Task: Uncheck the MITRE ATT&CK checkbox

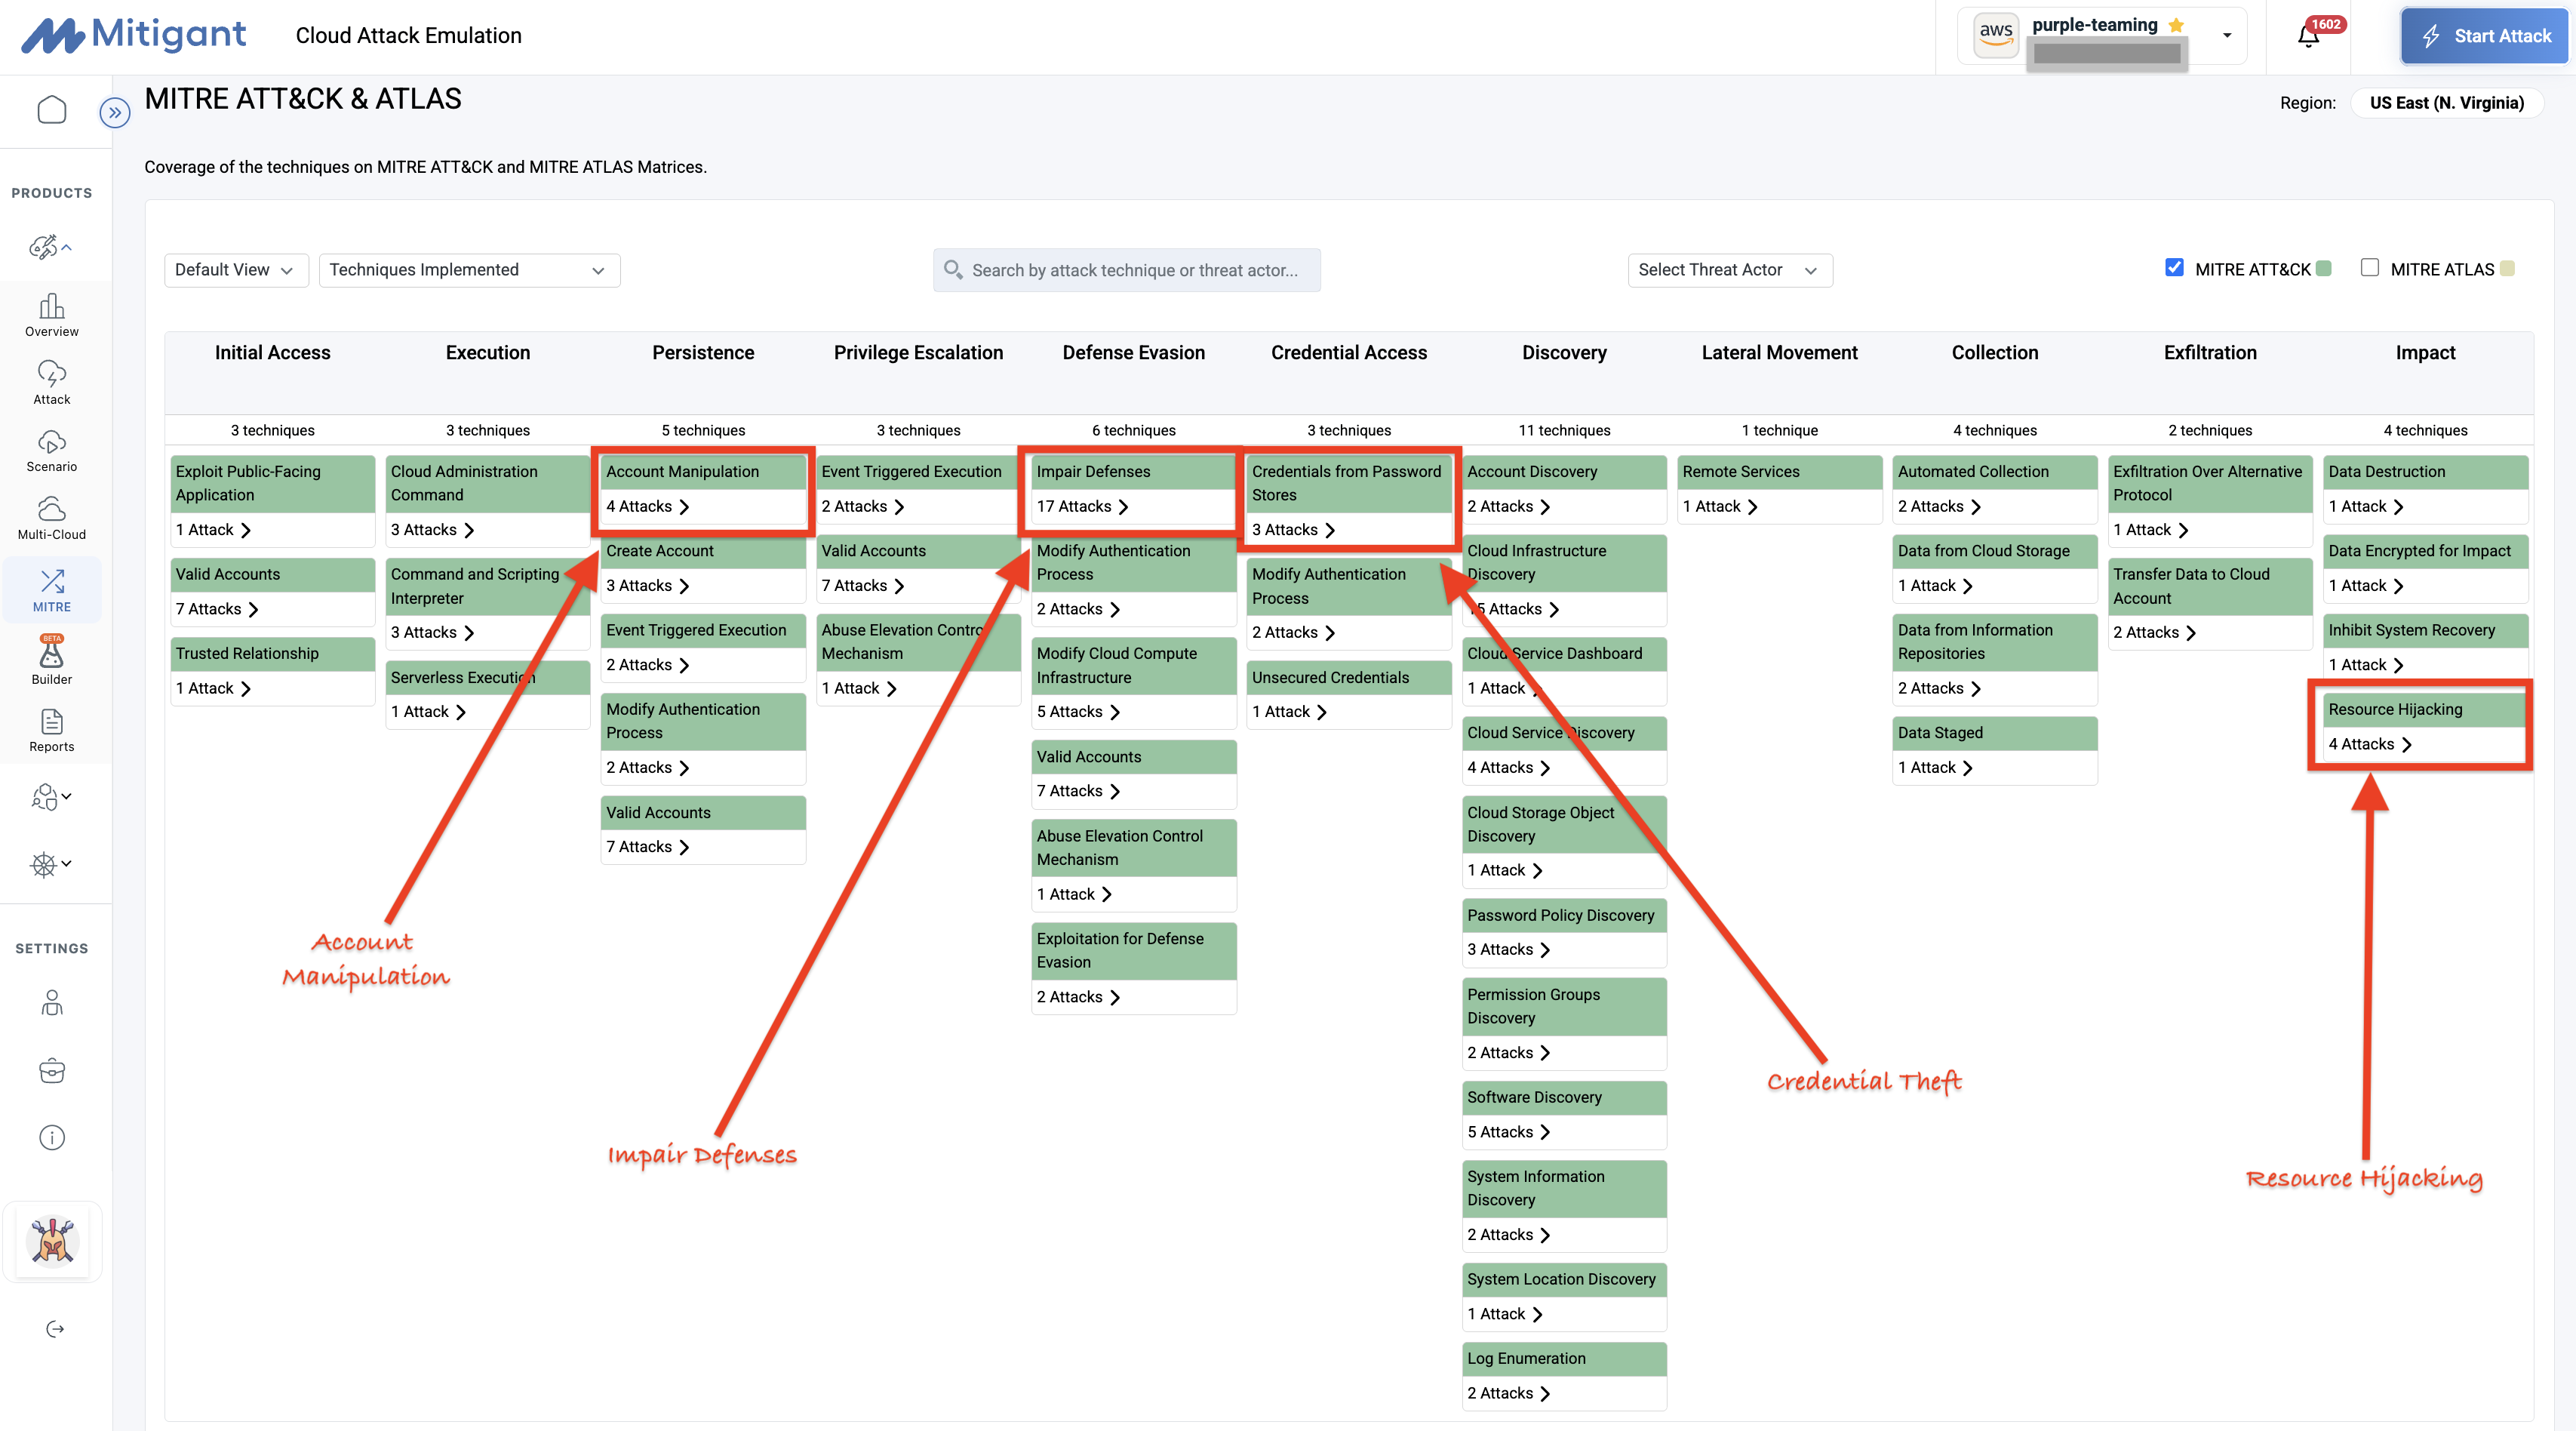Action: pos(2174,267)
